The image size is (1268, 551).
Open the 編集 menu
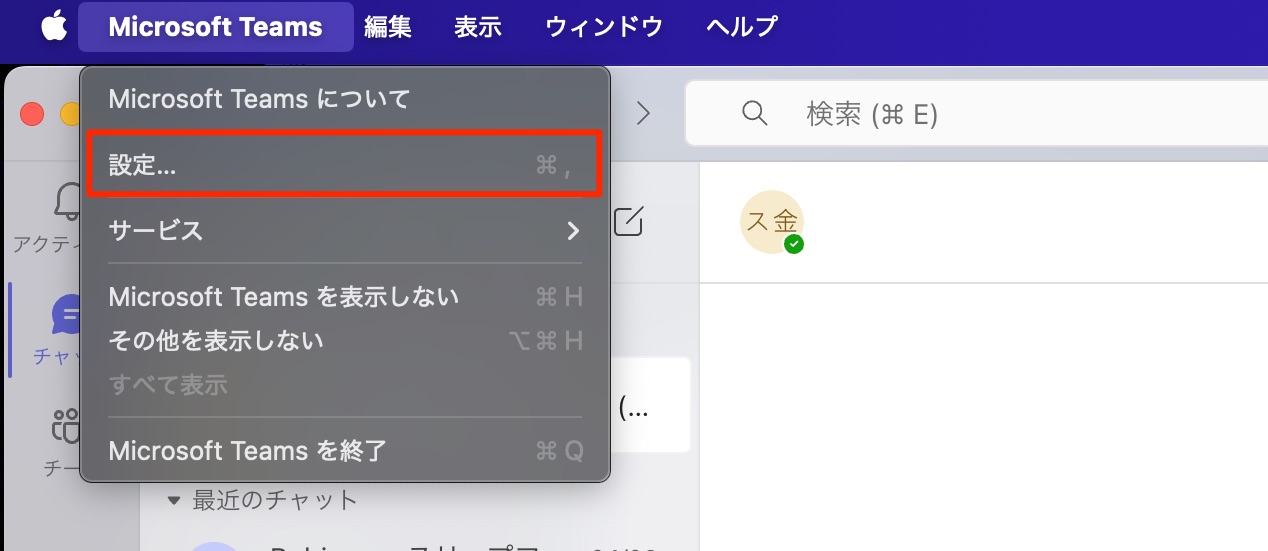tap(388, 27)
